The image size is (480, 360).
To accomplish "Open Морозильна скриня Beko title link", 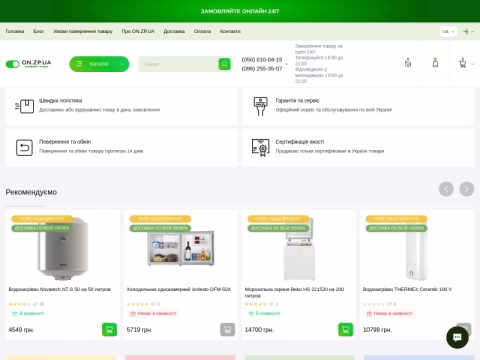I will [x=294, y=292].
